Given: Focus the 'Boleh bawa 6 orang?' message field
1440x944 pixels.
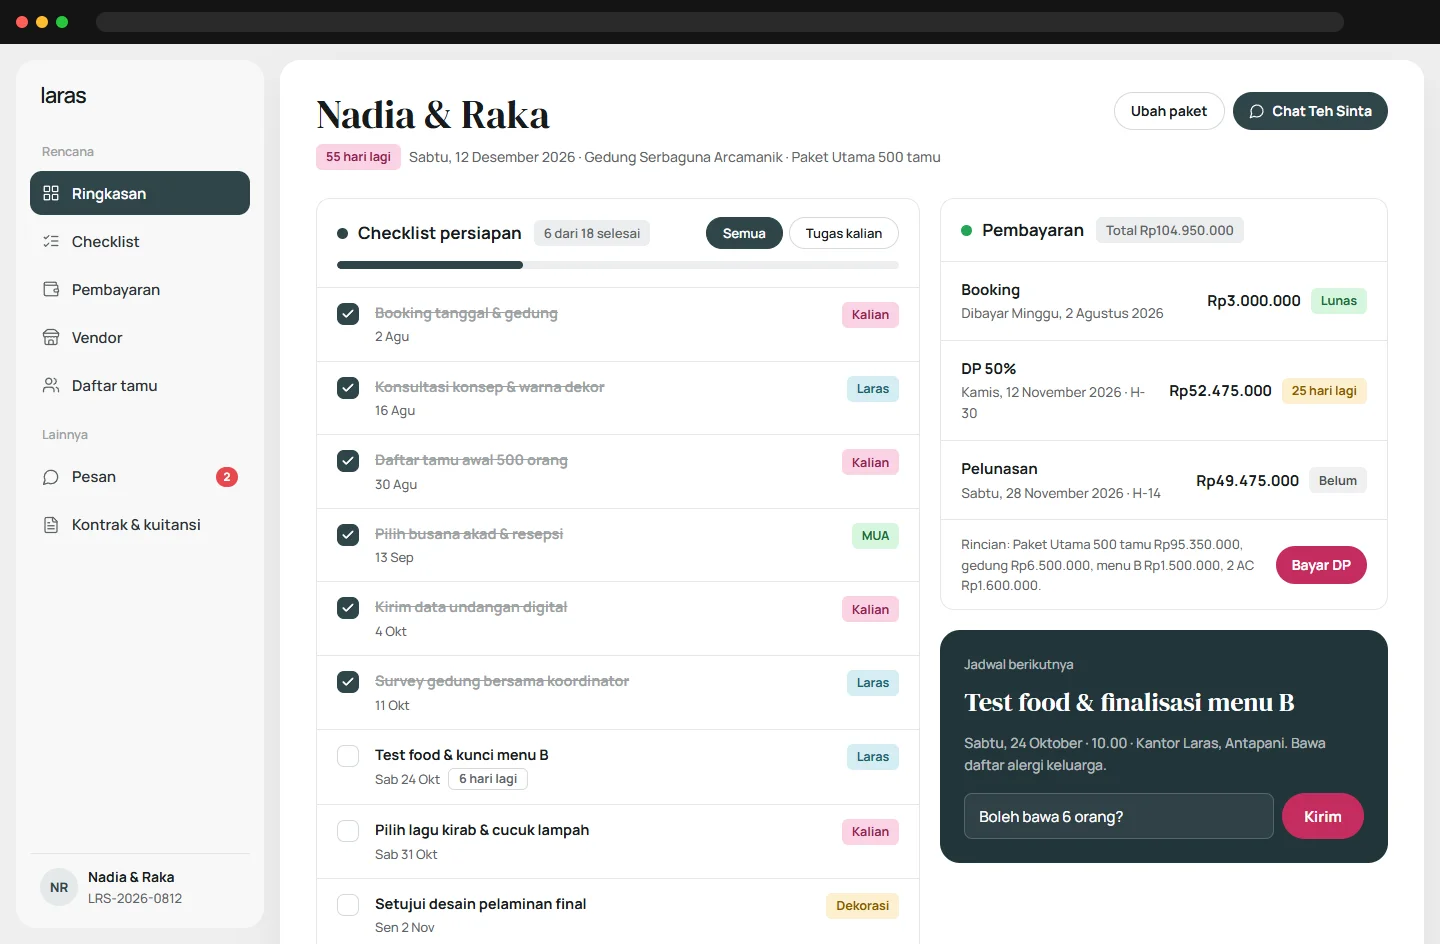Looking at the screenshot, I should (x=1119, y=816).
